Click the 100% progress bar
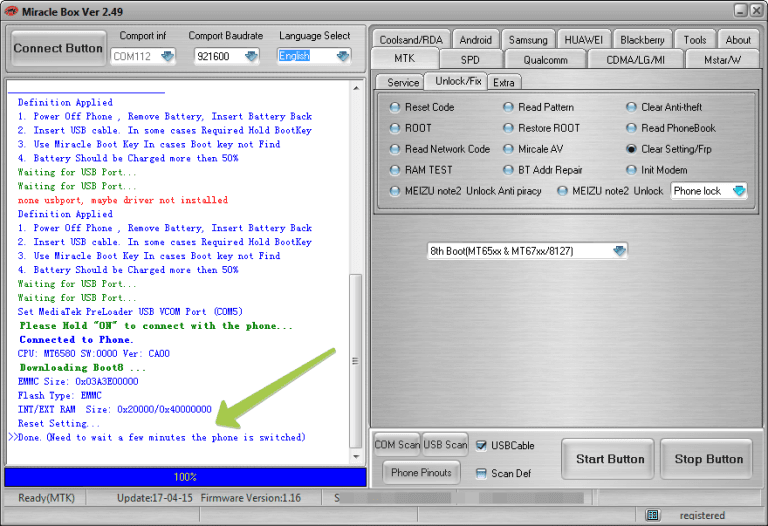Image resolution: width=768 pixels, height=526 pixels. click(185, 477)
